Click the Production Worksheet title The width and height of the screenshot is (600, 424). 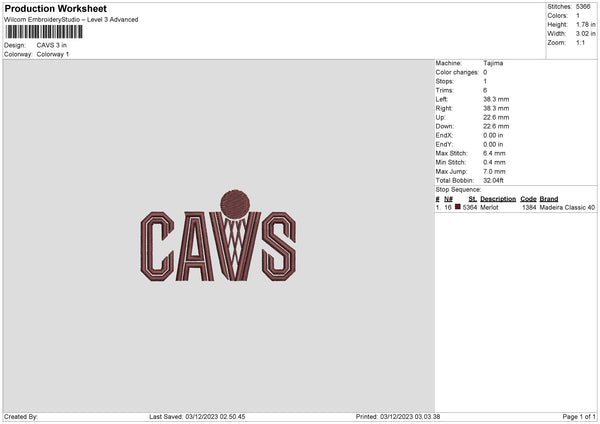click(55, 8)
